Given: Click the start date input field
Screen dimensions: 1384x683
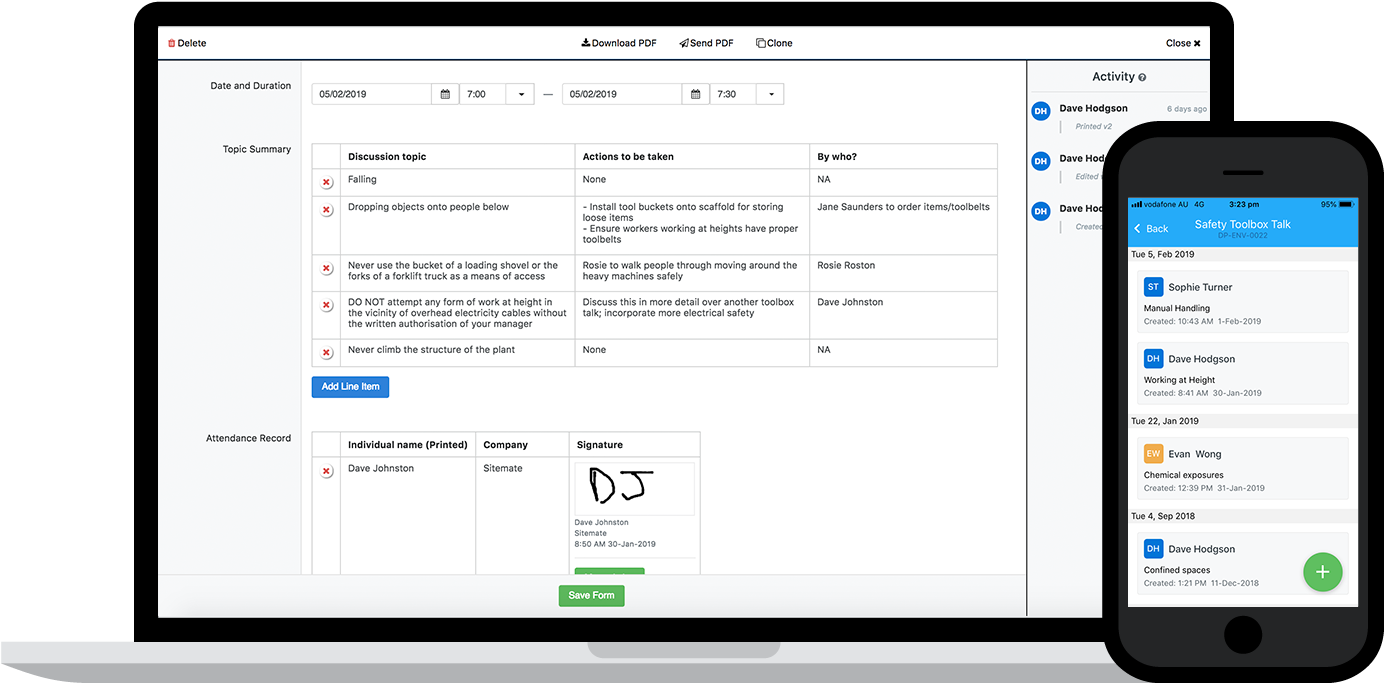Looking at the screenshot, I should pos(370,93).
